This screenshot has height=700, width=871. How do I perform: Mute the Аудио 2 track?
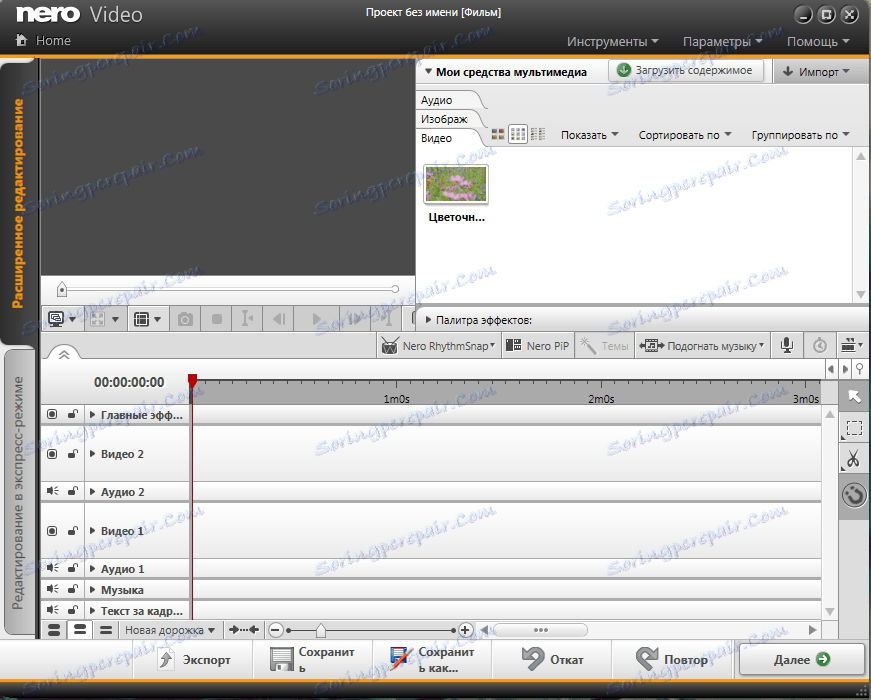point(52,491)
